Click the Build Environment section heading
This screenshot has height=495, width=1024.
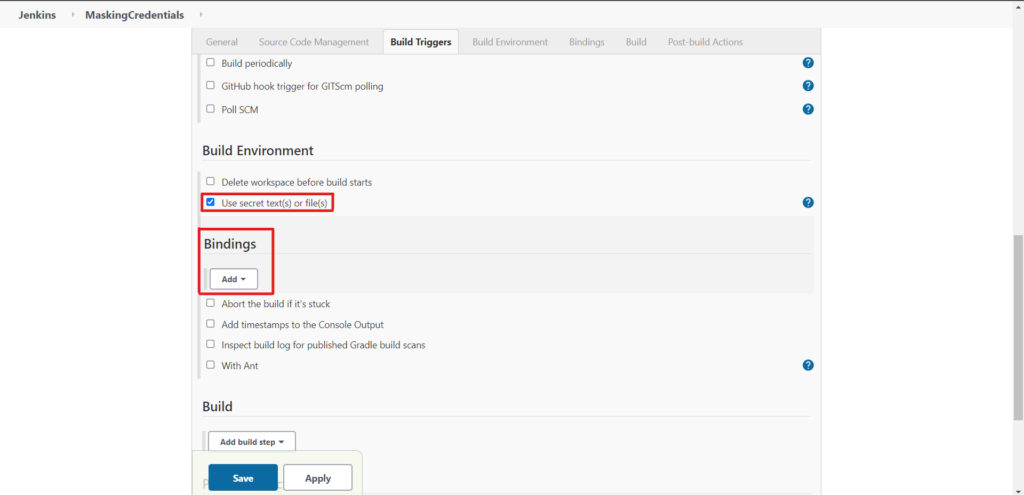pyautogui.click(x=258, y=151)
